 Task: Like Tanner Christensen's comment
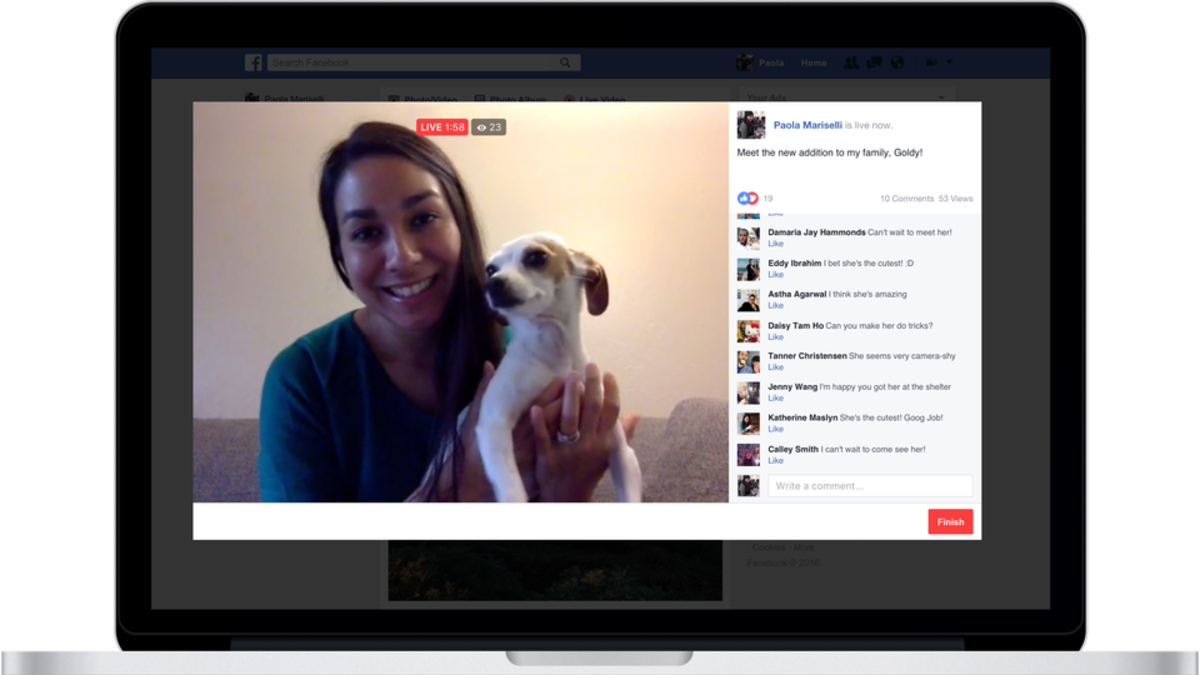point(775,368)
